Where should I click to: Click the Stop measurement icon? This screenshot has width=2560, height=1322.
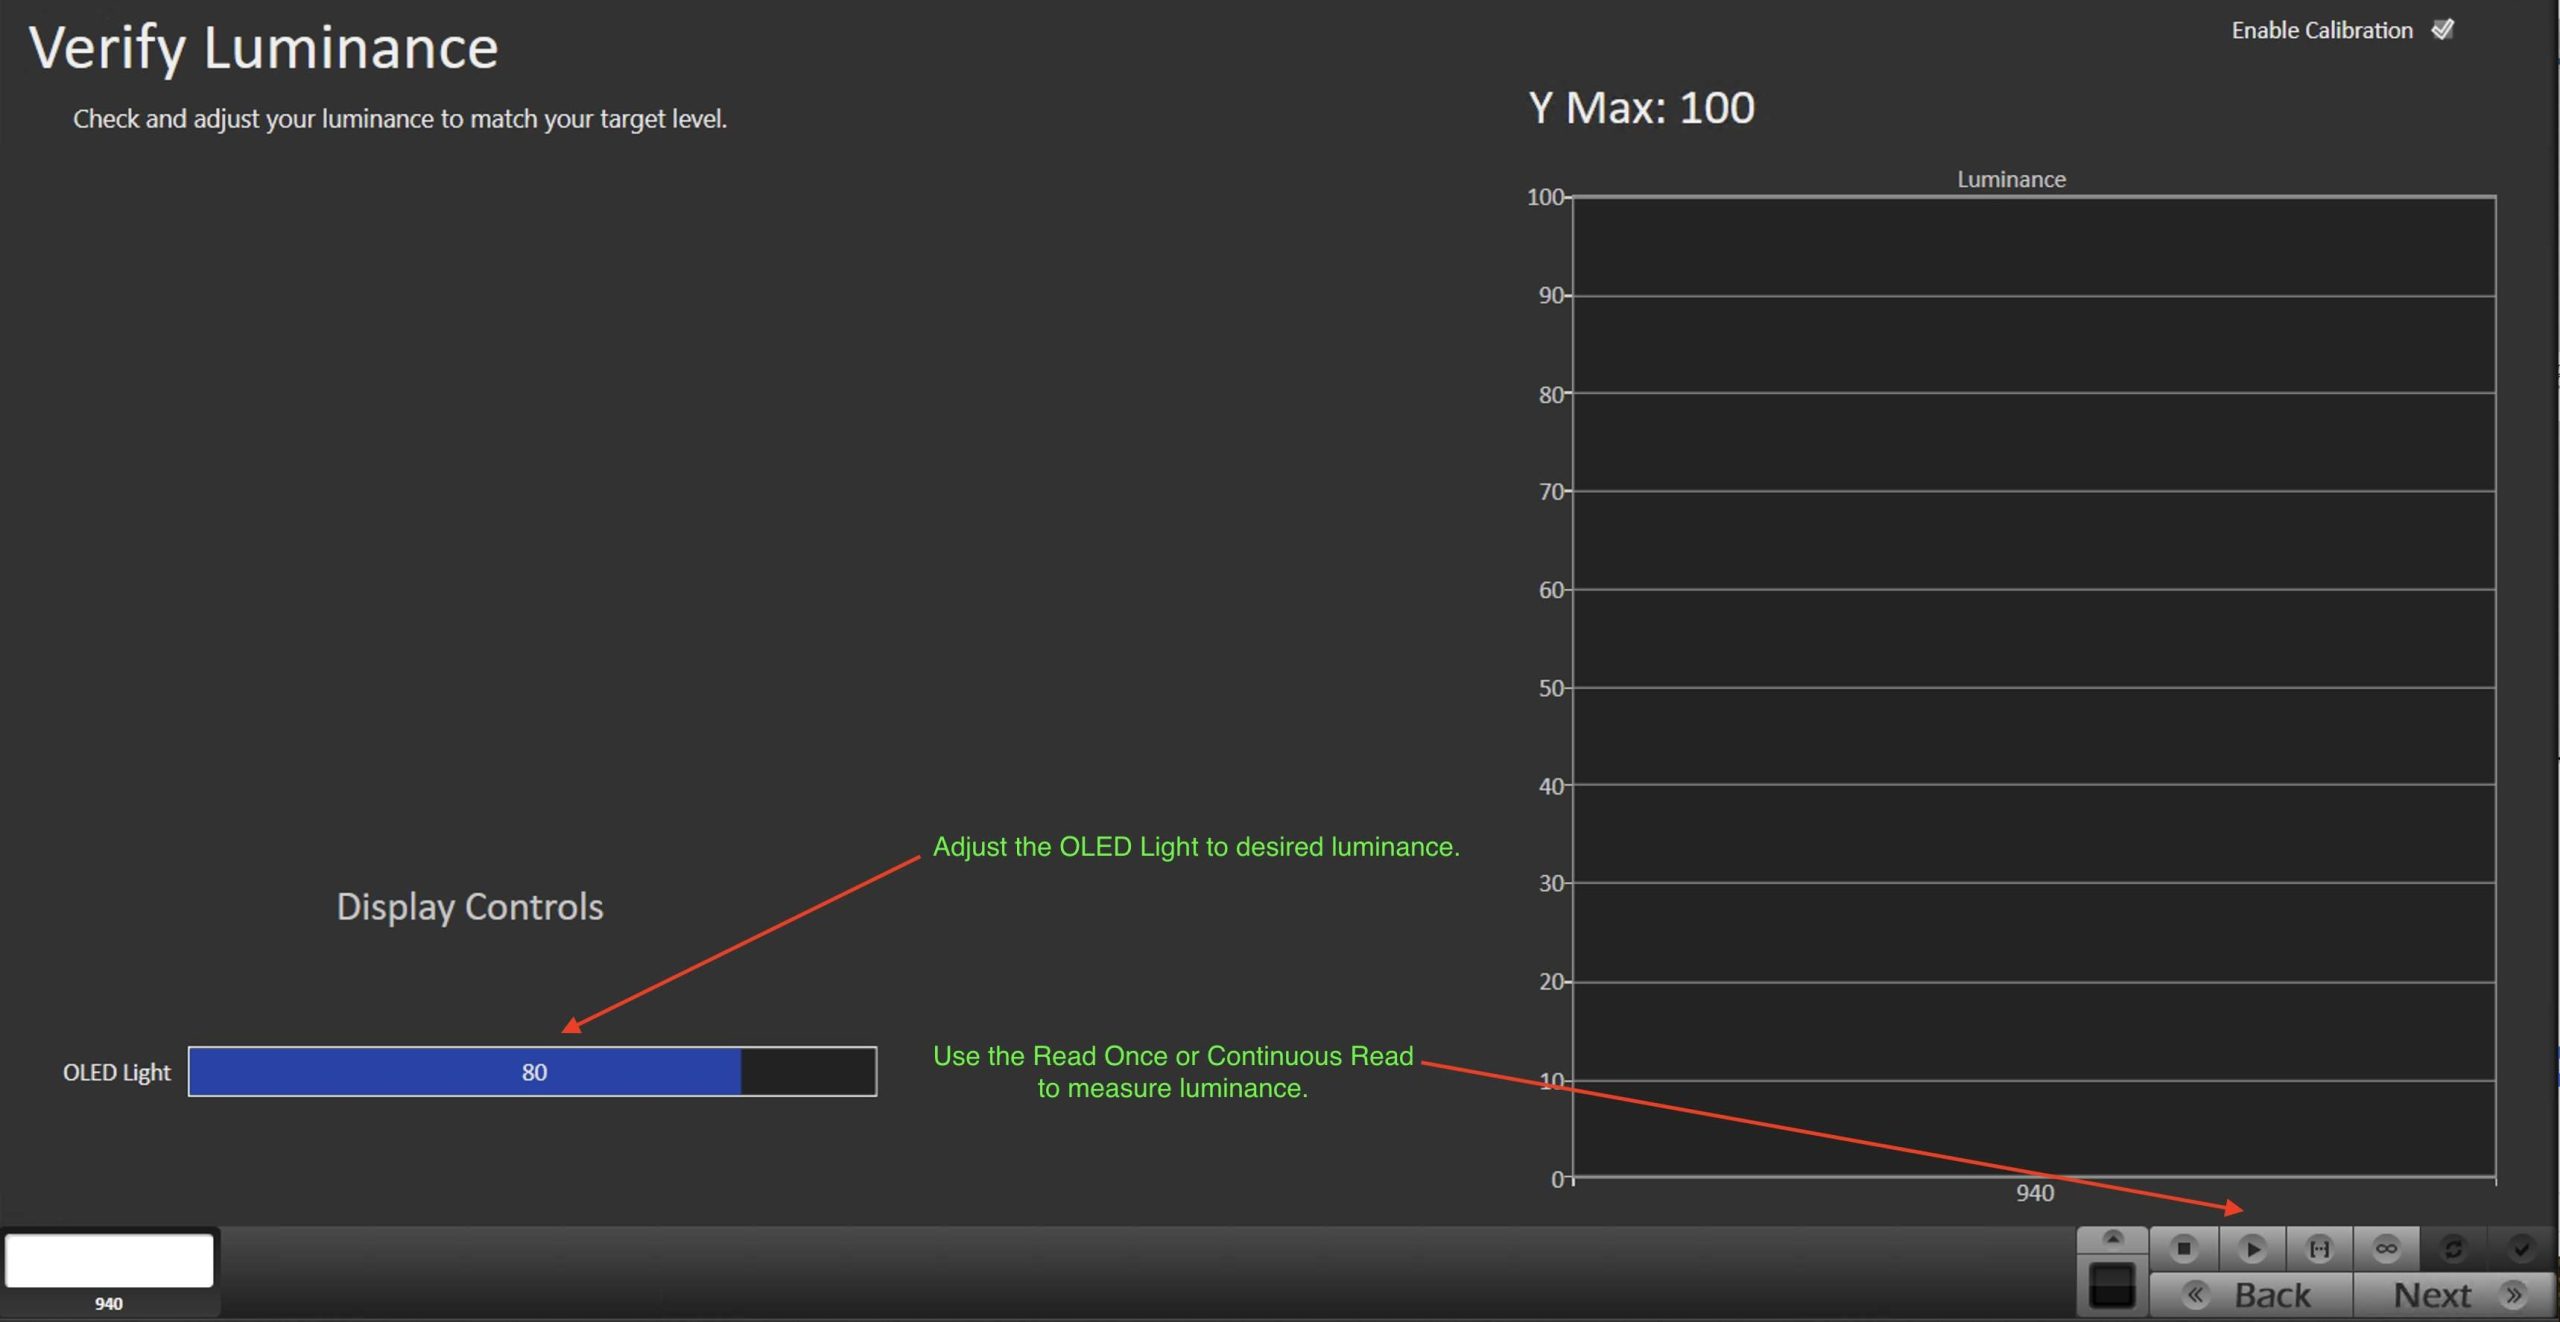click(x=2184, y=1248)
